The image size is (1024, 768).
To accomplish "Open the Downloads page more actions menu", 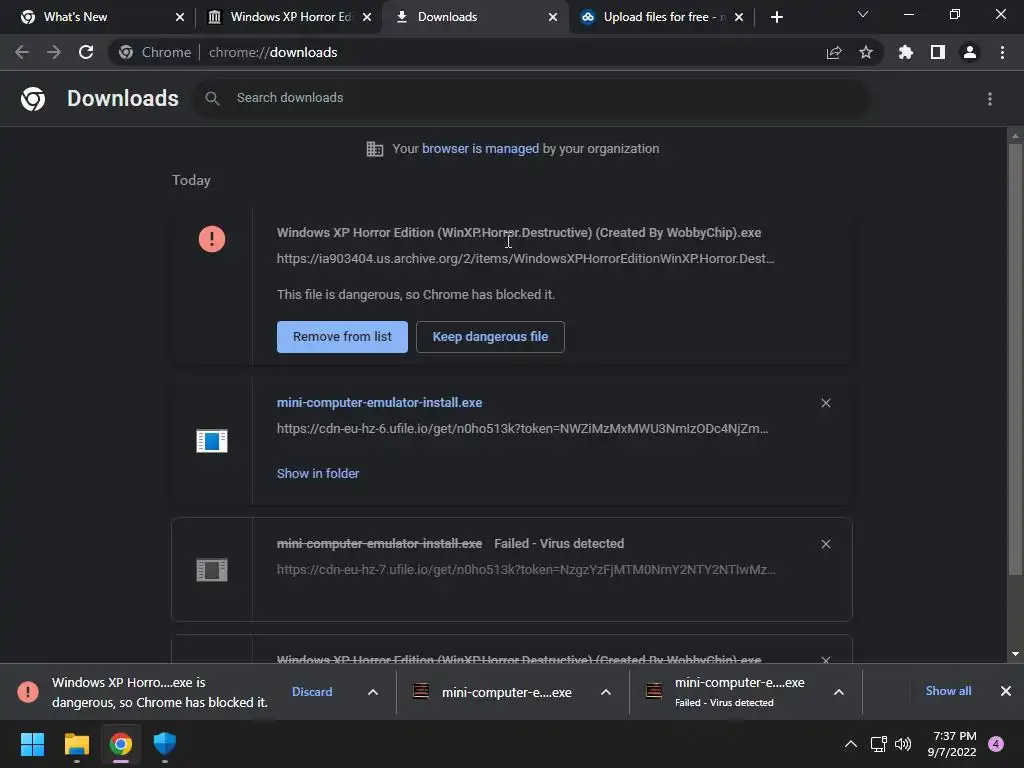I will [x=990, y=99].
